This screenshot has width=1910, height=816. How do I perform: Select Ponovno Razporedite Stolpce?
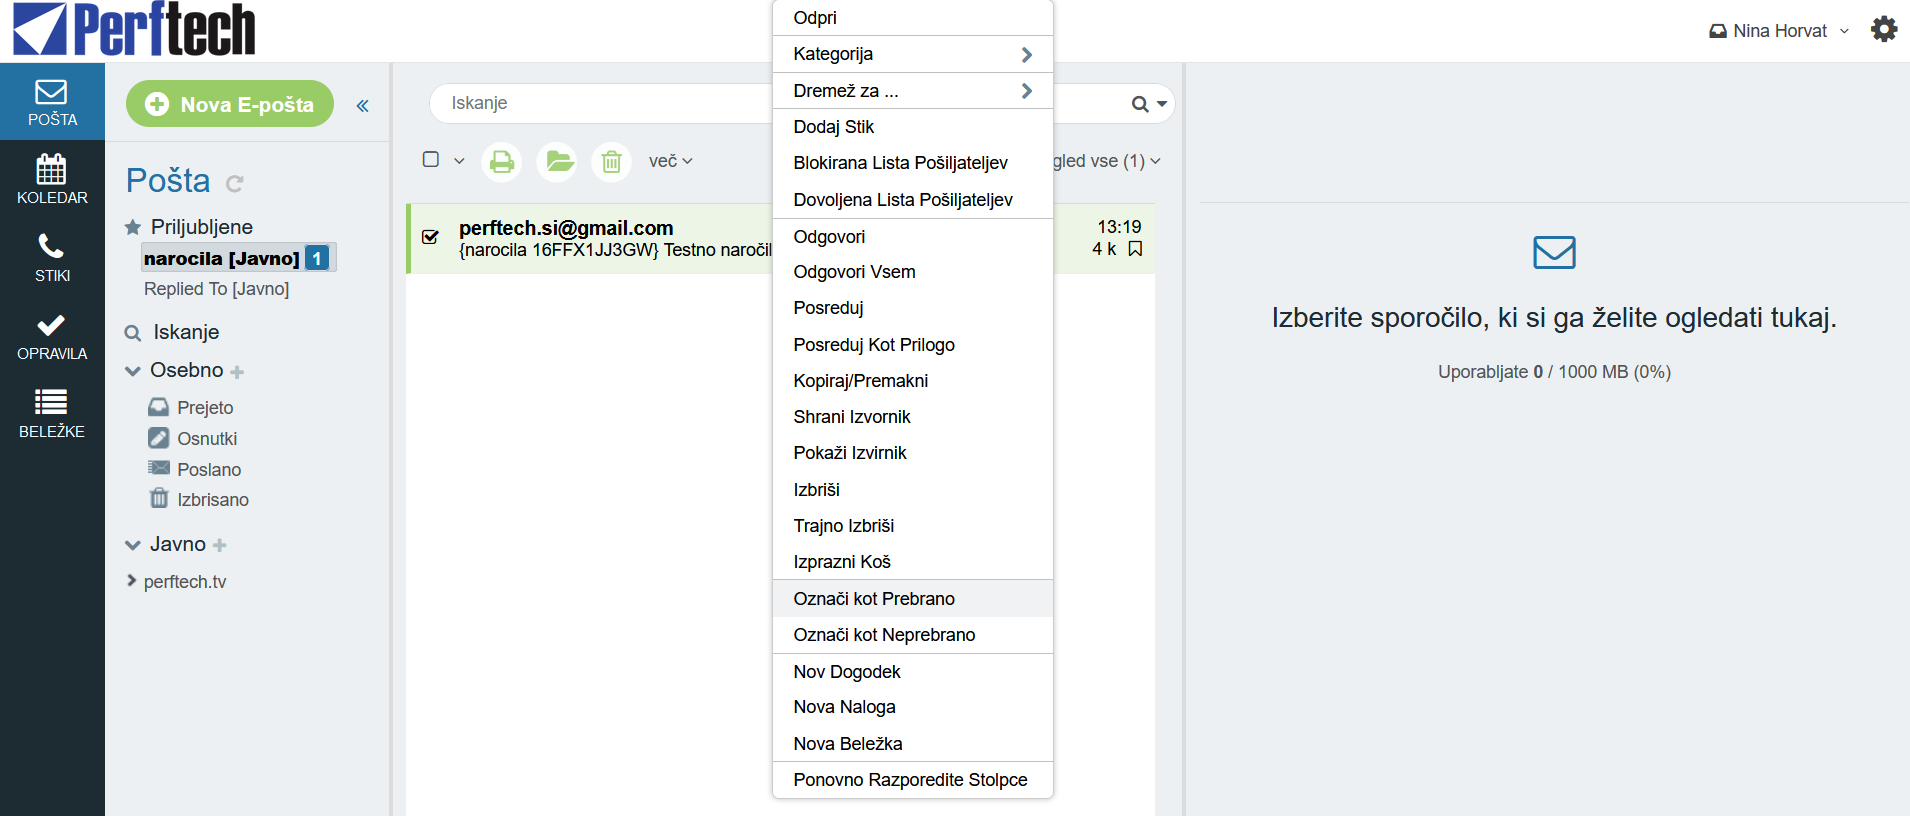click(x=913, y=780)
